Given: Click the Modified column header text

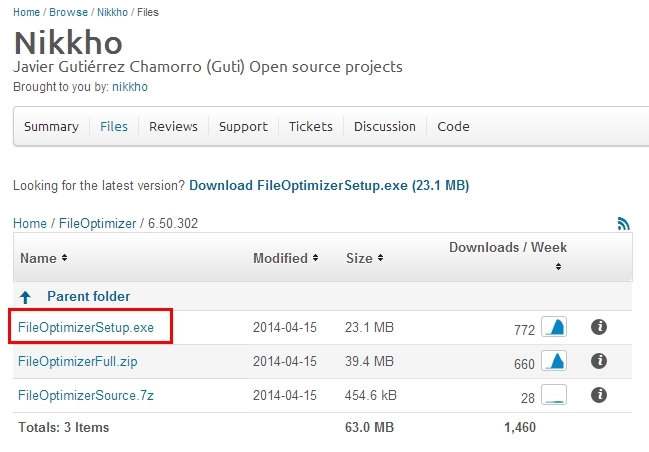Looking at the screenshot, I should click(280, 258).
